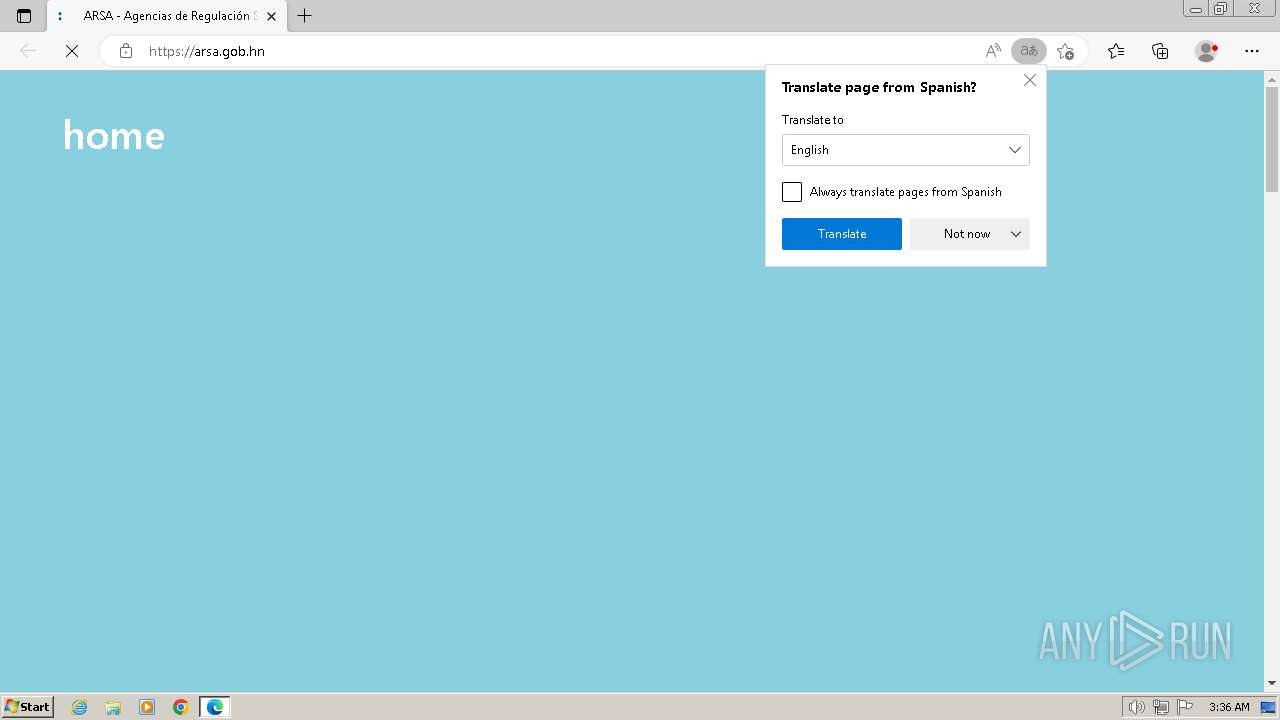Click the address bar showing arsa.gob.hn
1280x720 pixels.
point(560,51)
